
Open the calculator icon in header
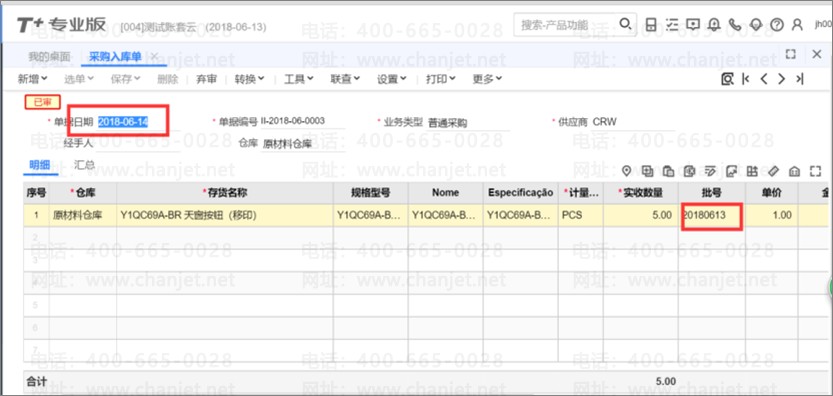pyautogui.click(x=651, y=24)
